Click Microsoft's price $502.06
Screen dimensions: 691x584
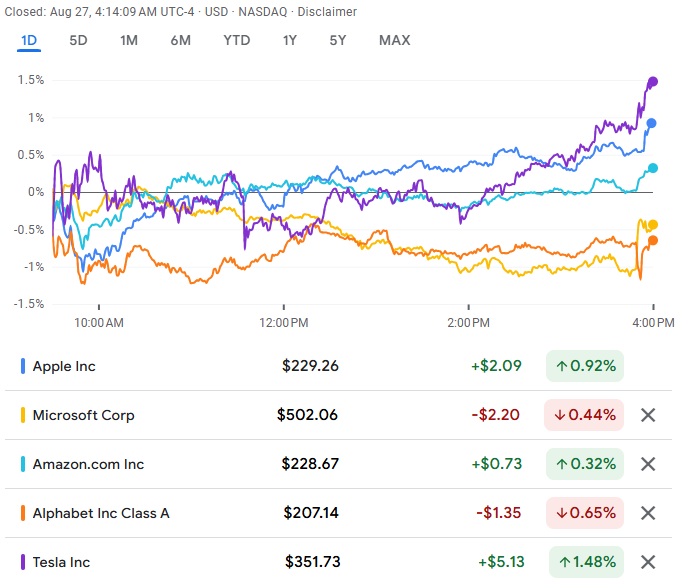pyautogui.click(x=307, y=415)
